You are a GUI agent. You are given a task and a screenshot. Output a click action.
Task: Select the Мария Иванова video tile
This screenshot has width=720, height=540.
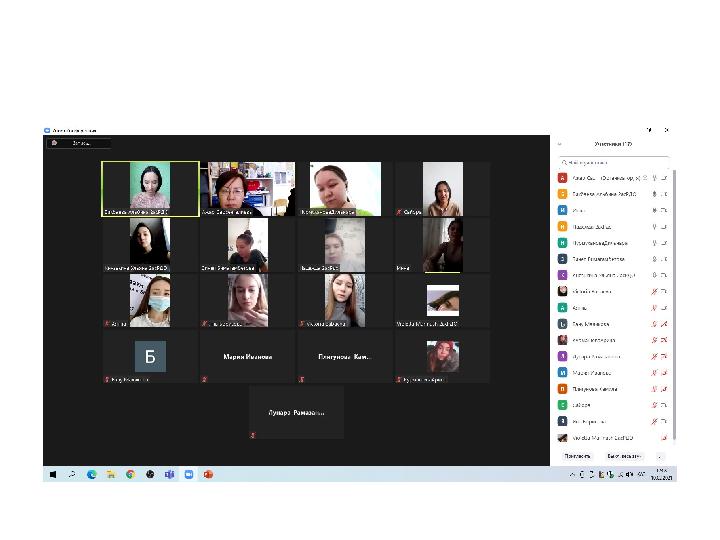point(248,357)
